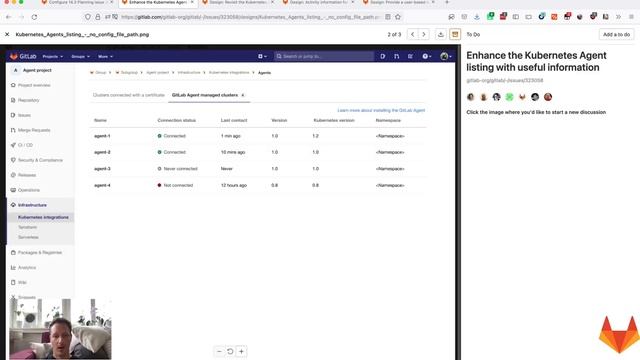This screenshot has width=640, height=360.
Task: Open the to-do list icon in navbar
Action: 410,56
